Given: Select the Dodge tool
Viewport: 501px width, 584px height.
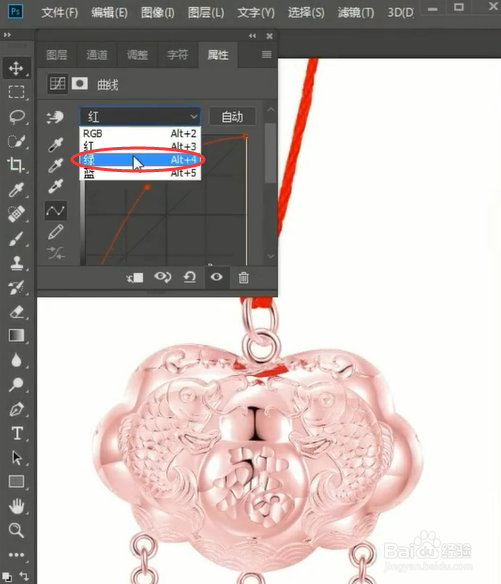Looking at the screenshot, I should coord(16,384).
